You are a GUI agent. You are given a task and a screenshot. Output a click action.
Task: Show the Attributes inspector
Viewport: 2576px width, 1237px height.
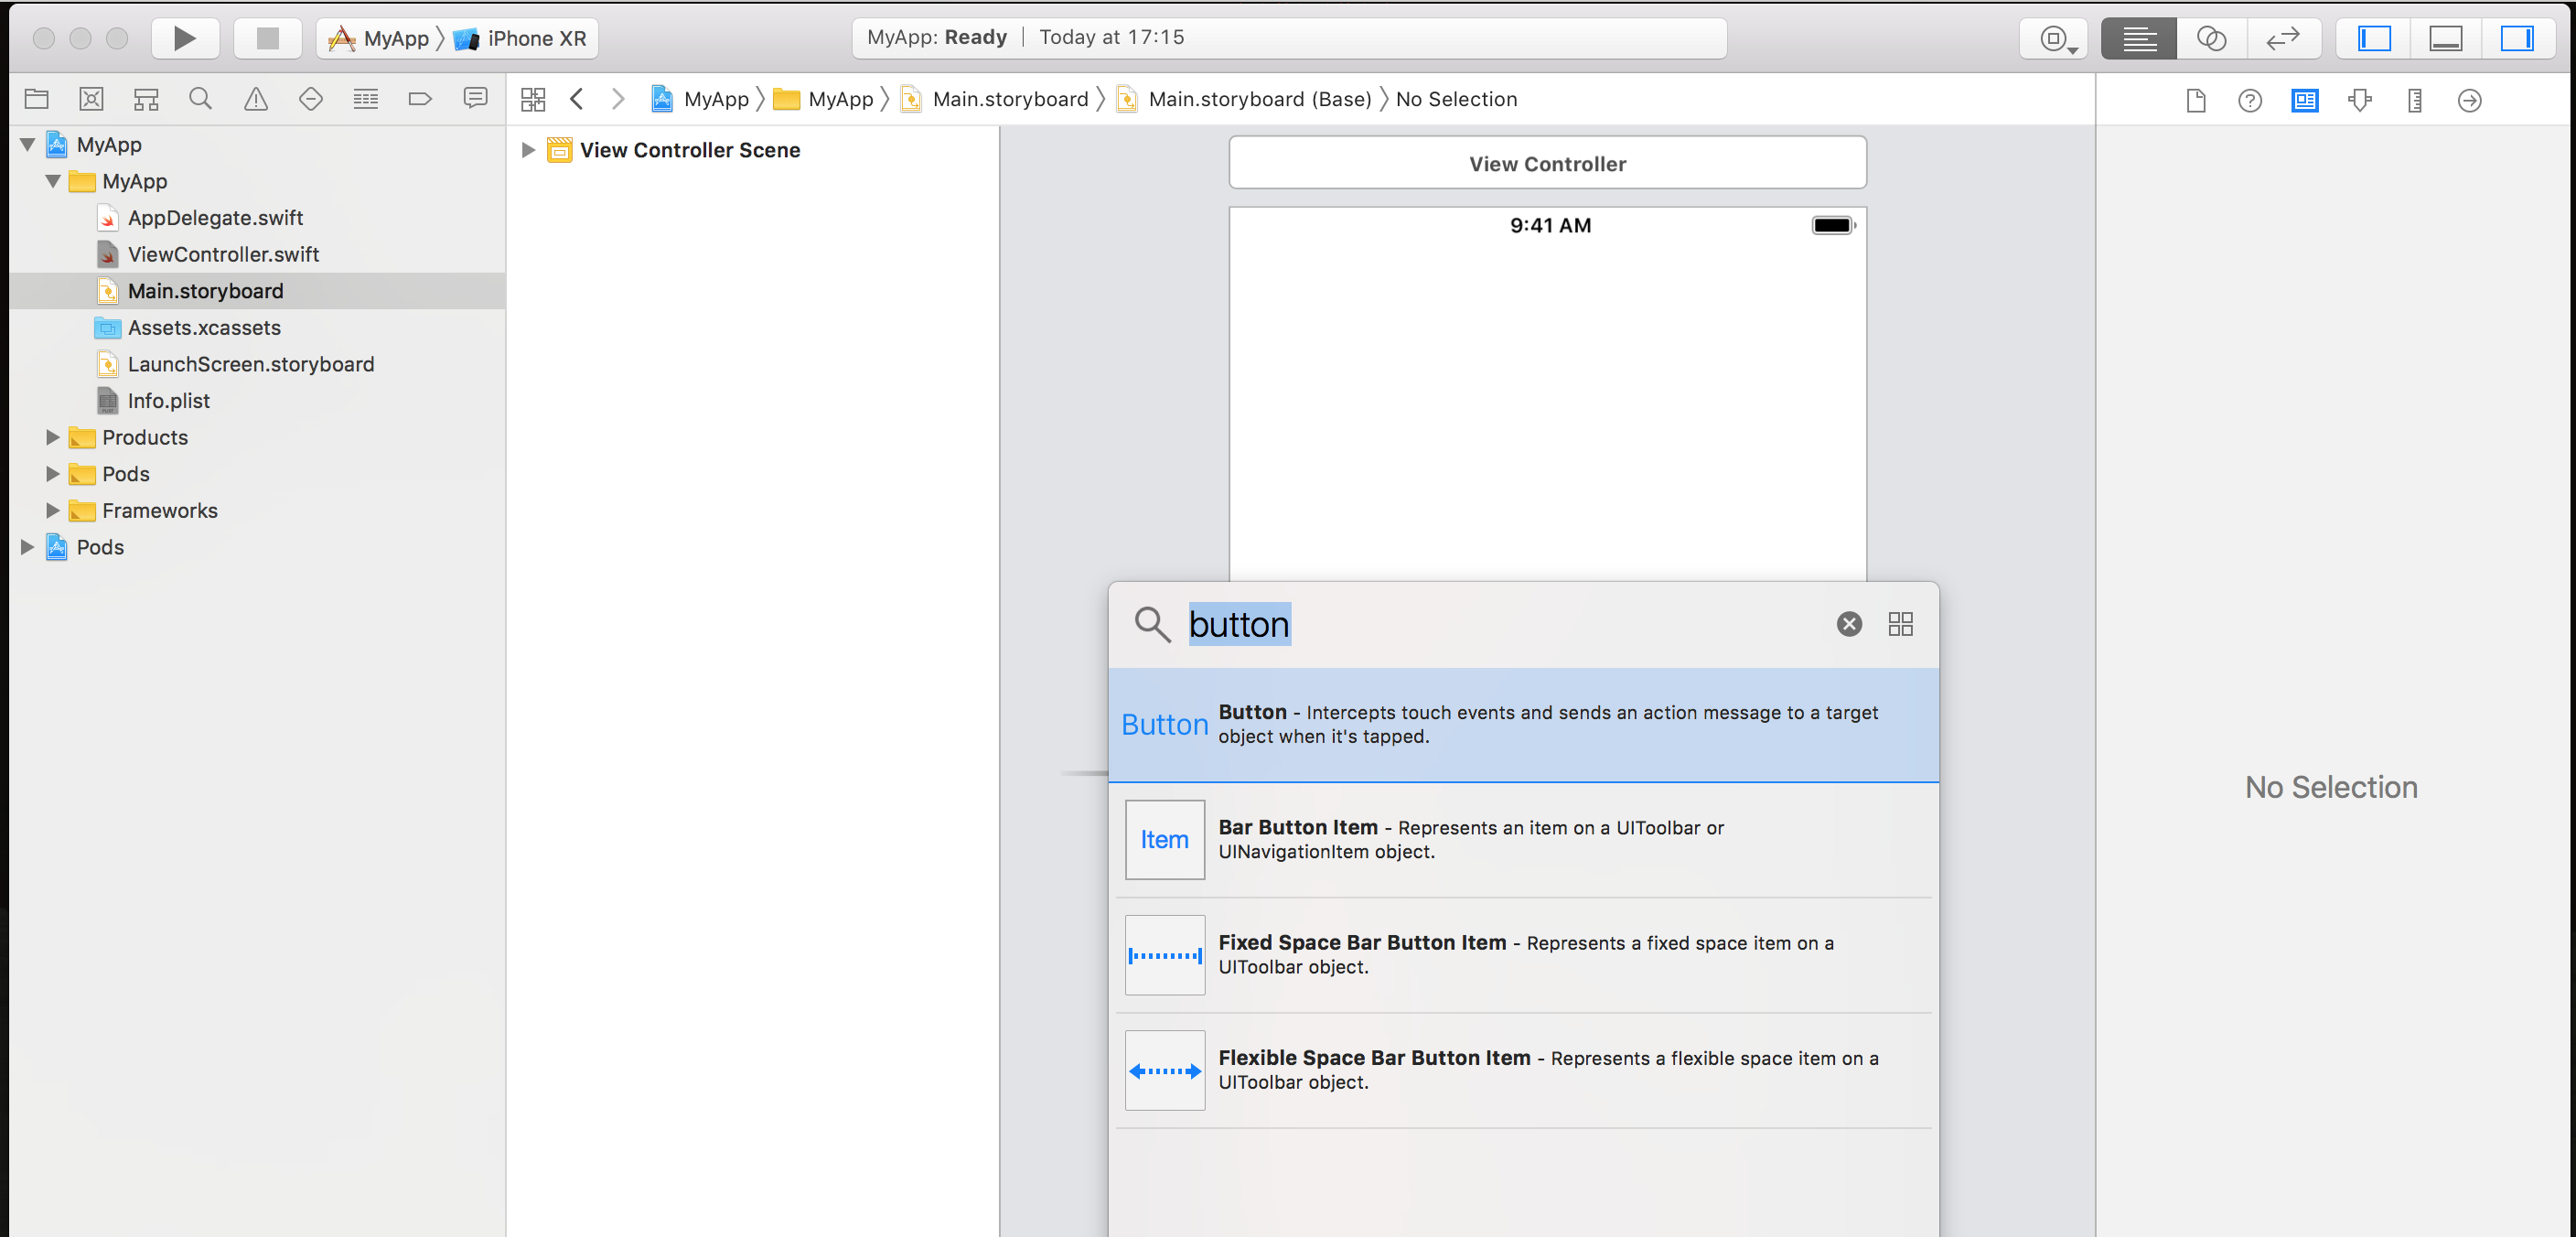coord(2360,100)
